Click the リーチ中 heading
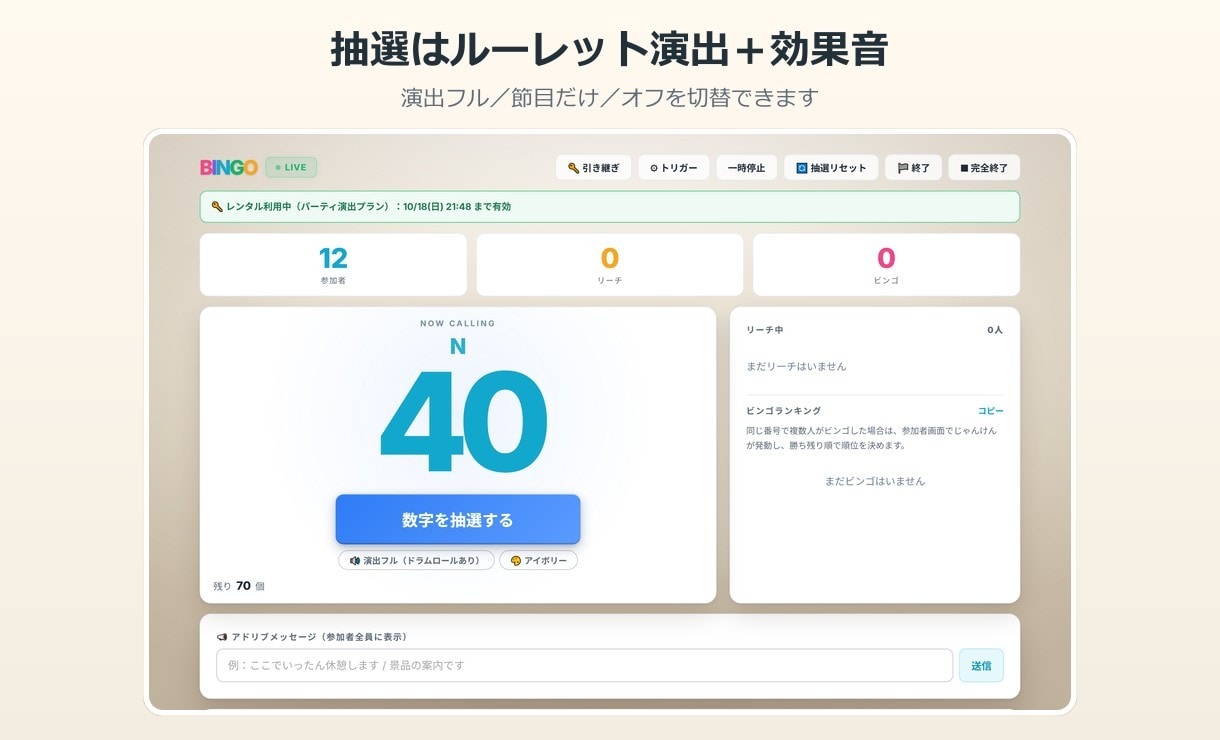 (x=765, y=330)
